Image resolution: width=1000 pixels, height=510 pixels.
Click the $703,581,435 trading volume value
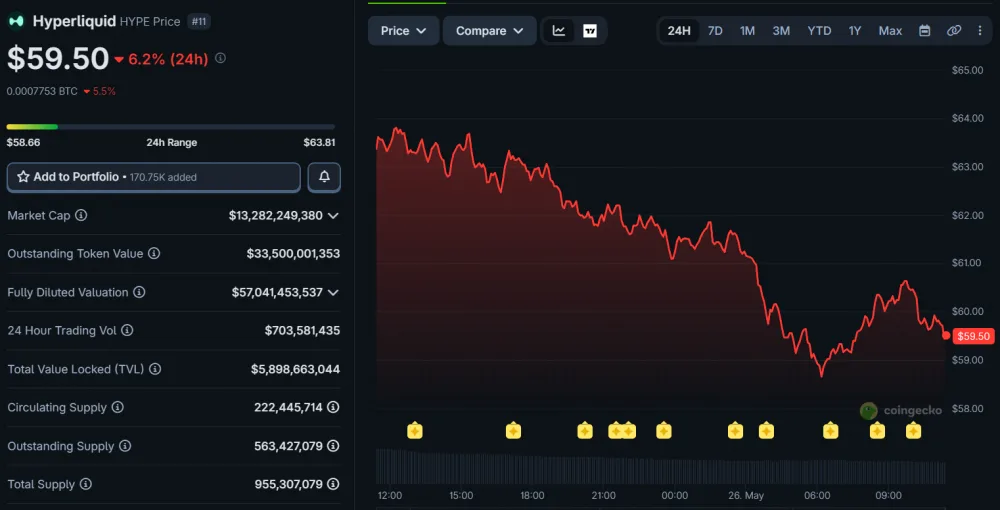[x=302, y=330]
